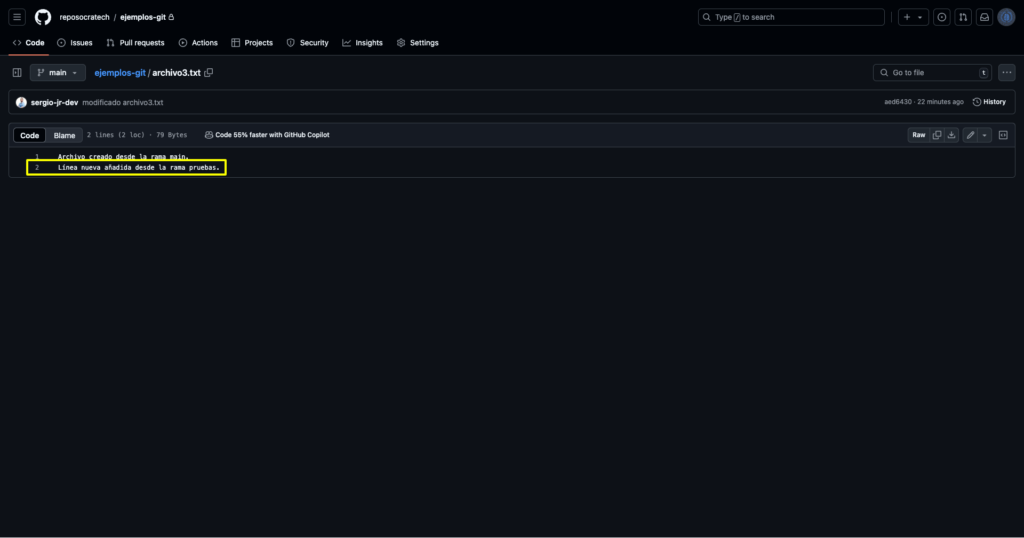The width and height of the screenshot is (1024, 538).
Task: Open the user profile avatar menu
Action: [1006, 17]
